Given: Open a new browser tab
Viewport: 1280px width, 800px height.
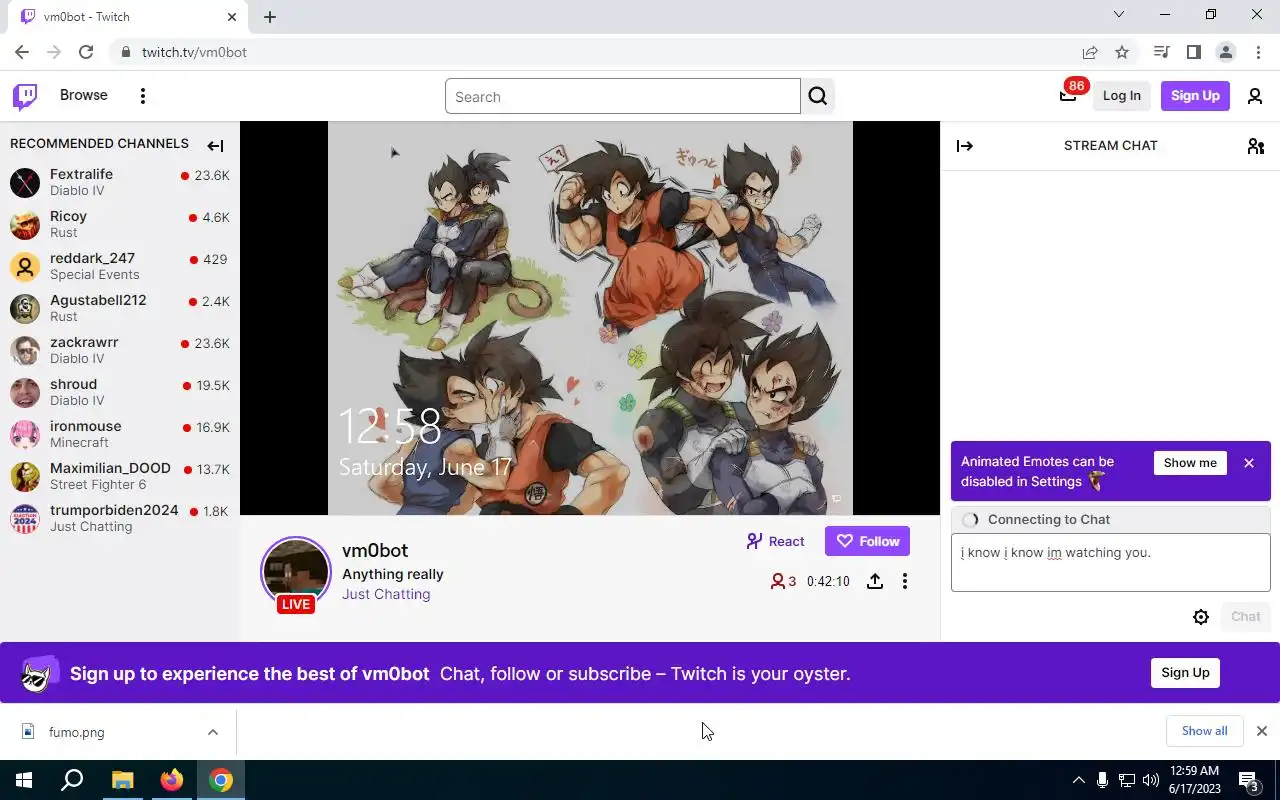Looking at the screenshot, I should point(270,17).
